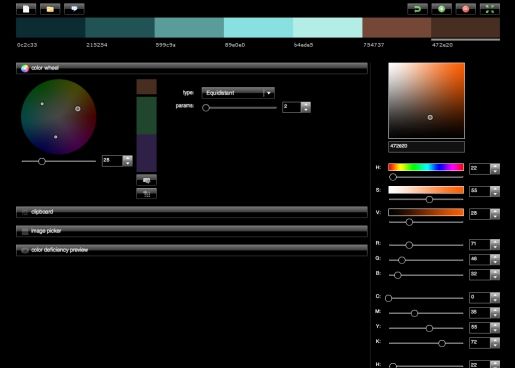Screen dimensions: 515x368
Task: Select the 784737 brown palette swatch
Action: click(x=397, y=27)
